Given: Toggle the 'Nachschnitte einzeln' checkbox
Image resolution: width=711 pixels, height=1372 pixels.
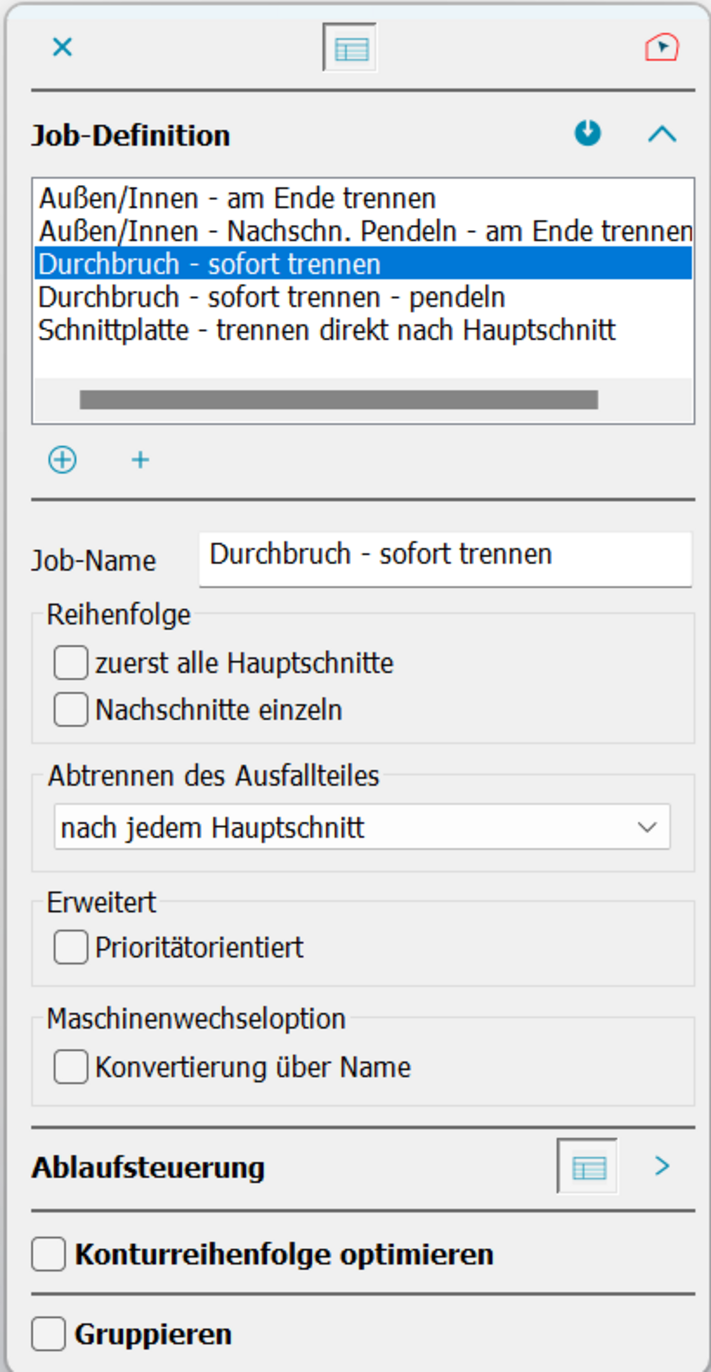Looking at the screenshot, I should click(x=71, y=710).
